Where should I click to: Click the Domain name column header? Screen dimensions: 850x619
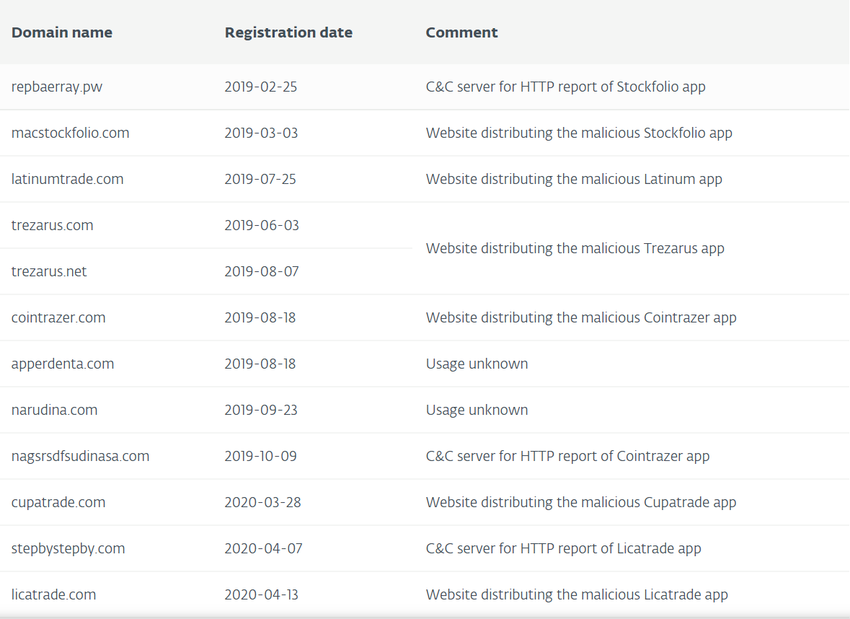(62, 32)
